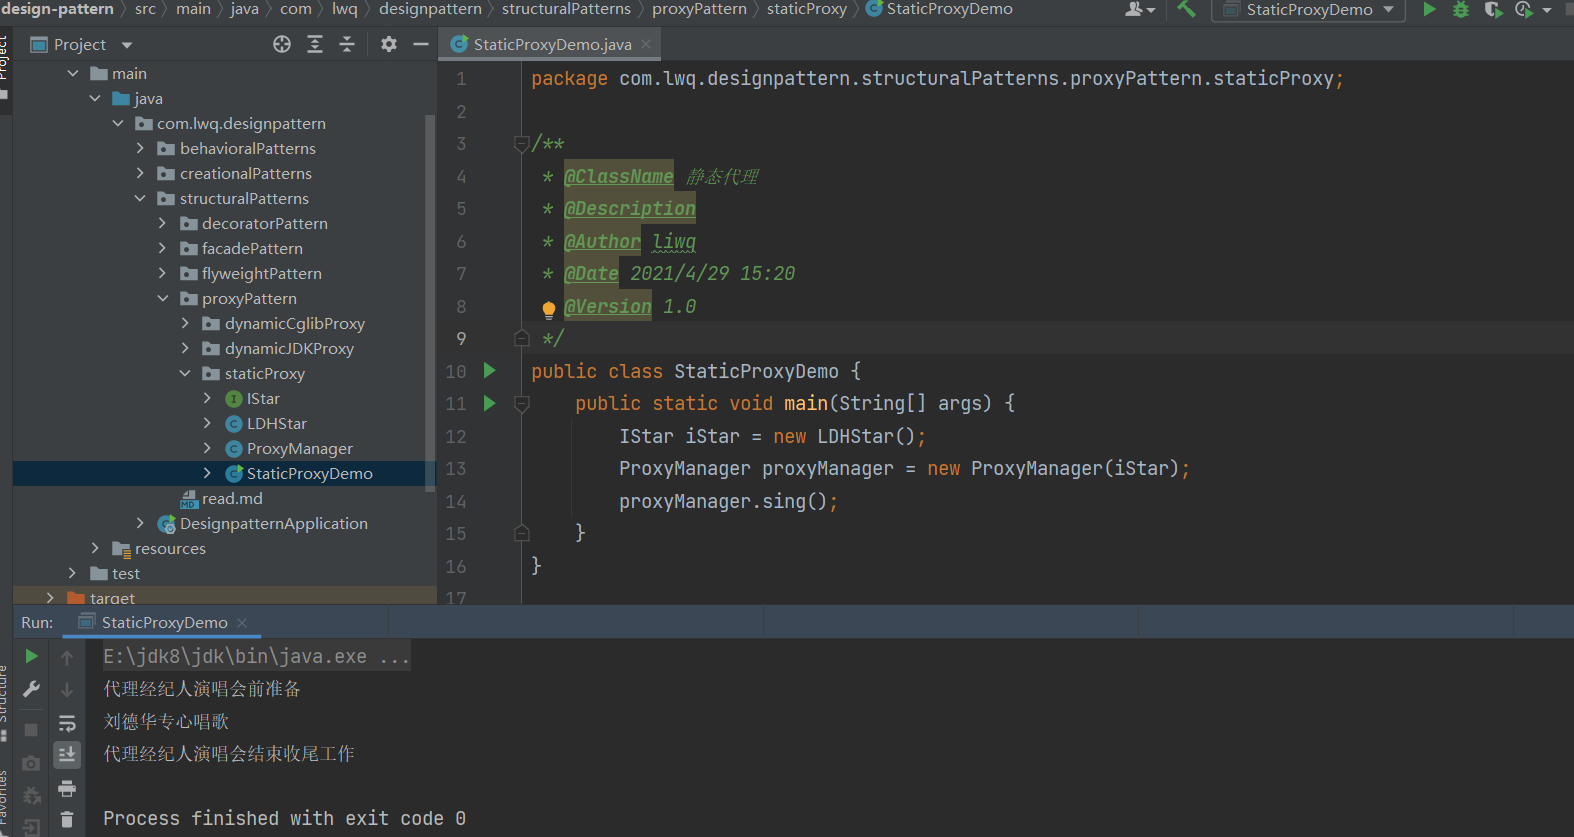The image size is (1574, 837).
Task: Click the run gutter arrow beside line 10
Action: (489, 371)
